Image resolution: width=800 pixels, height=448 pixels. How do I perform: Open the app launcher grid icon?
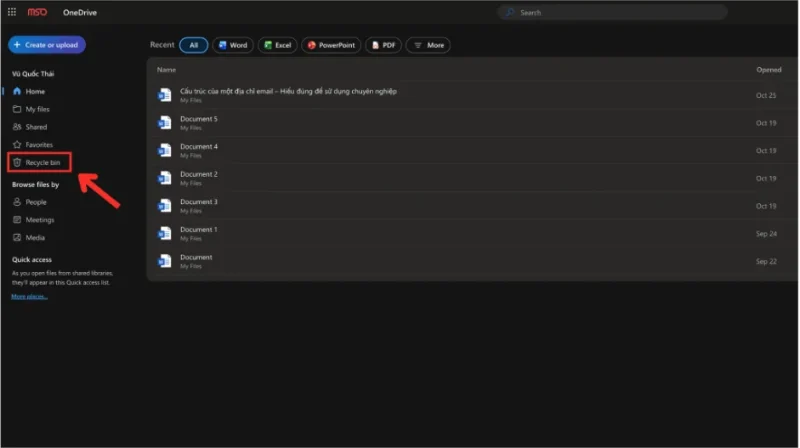[12, 12]
